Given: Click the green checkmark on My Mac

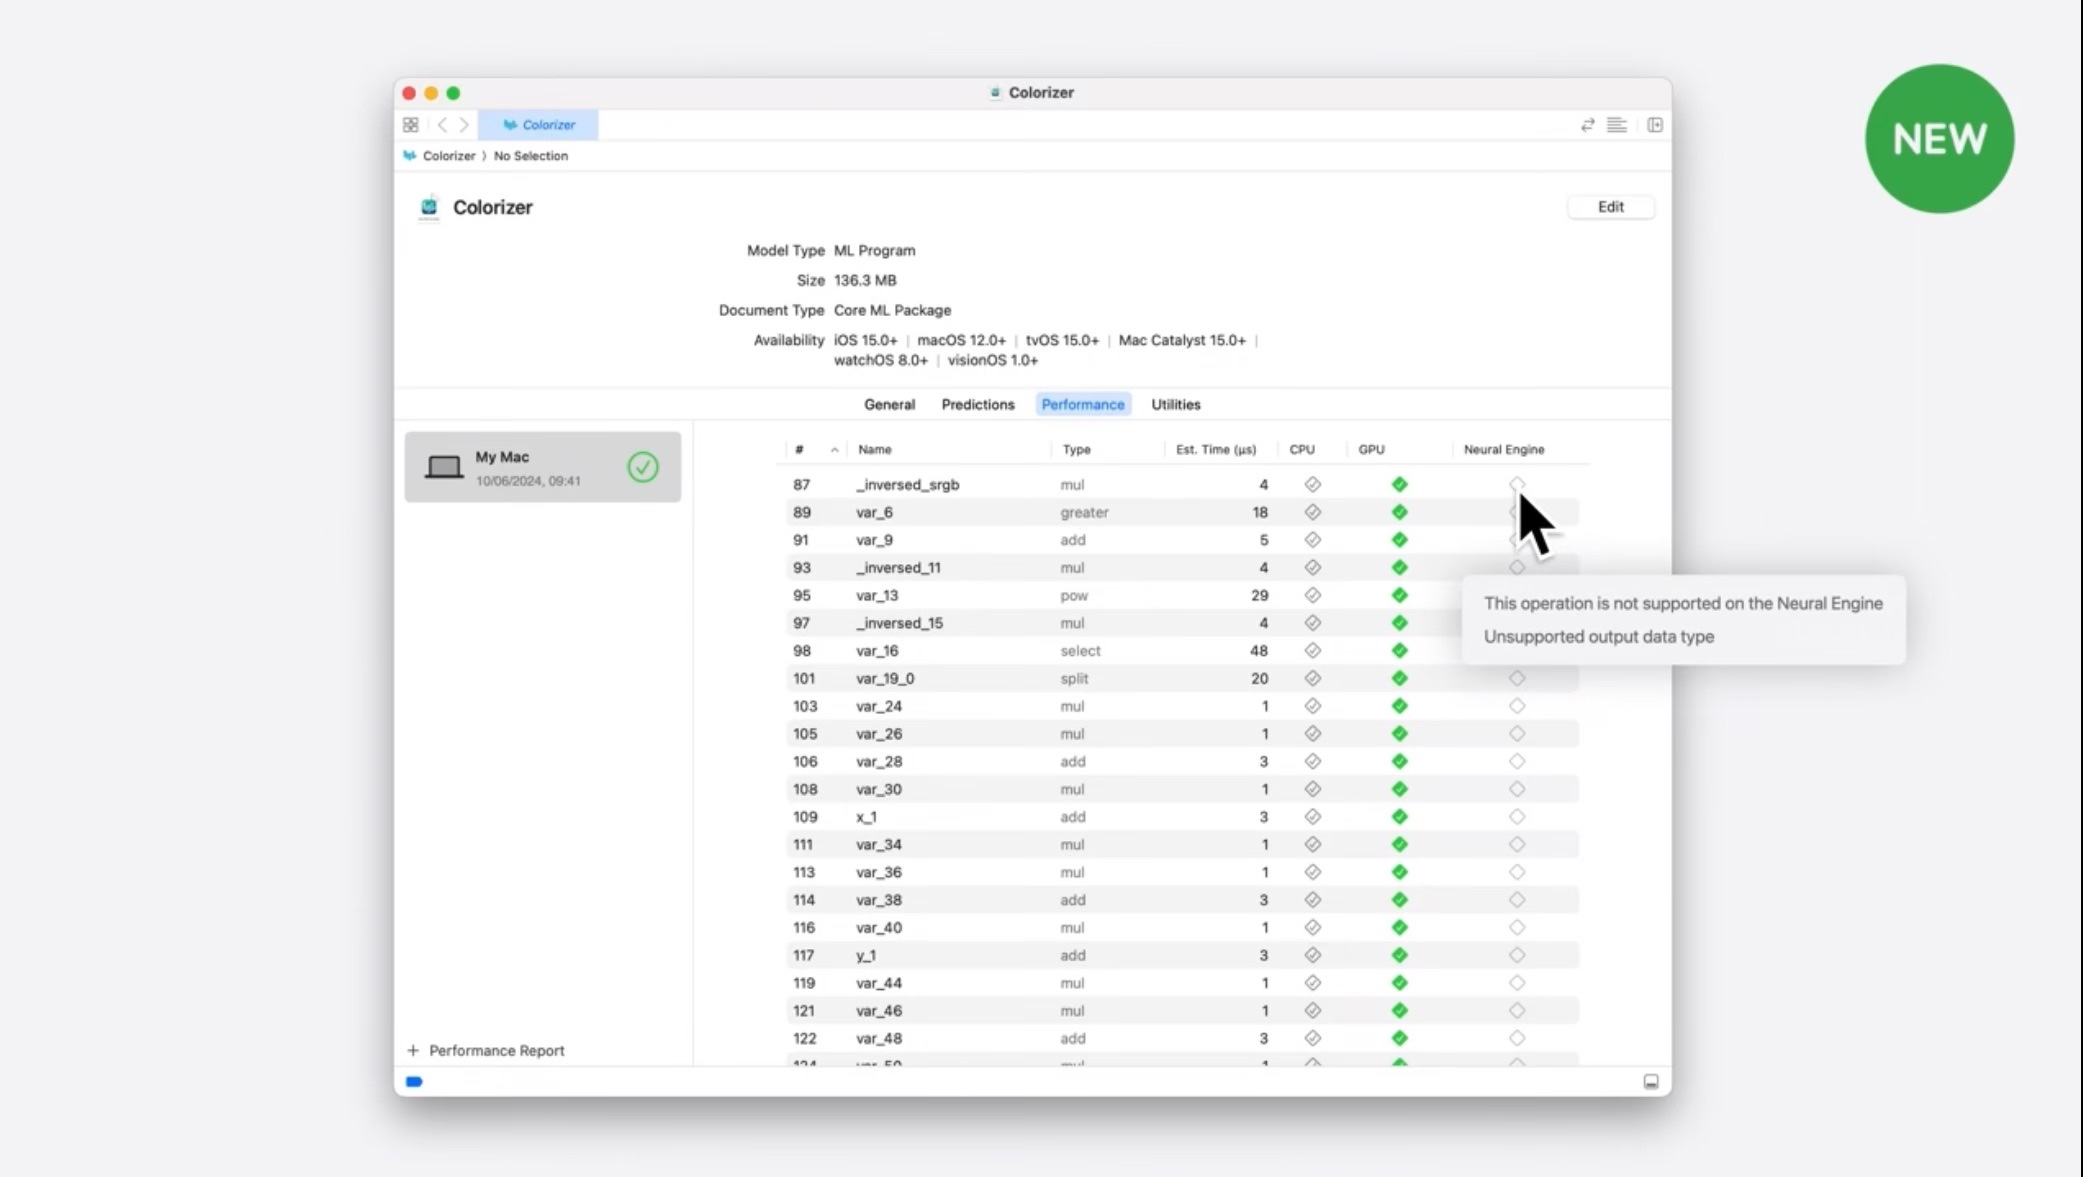Looking at the screenshot, I should [643, 467].
